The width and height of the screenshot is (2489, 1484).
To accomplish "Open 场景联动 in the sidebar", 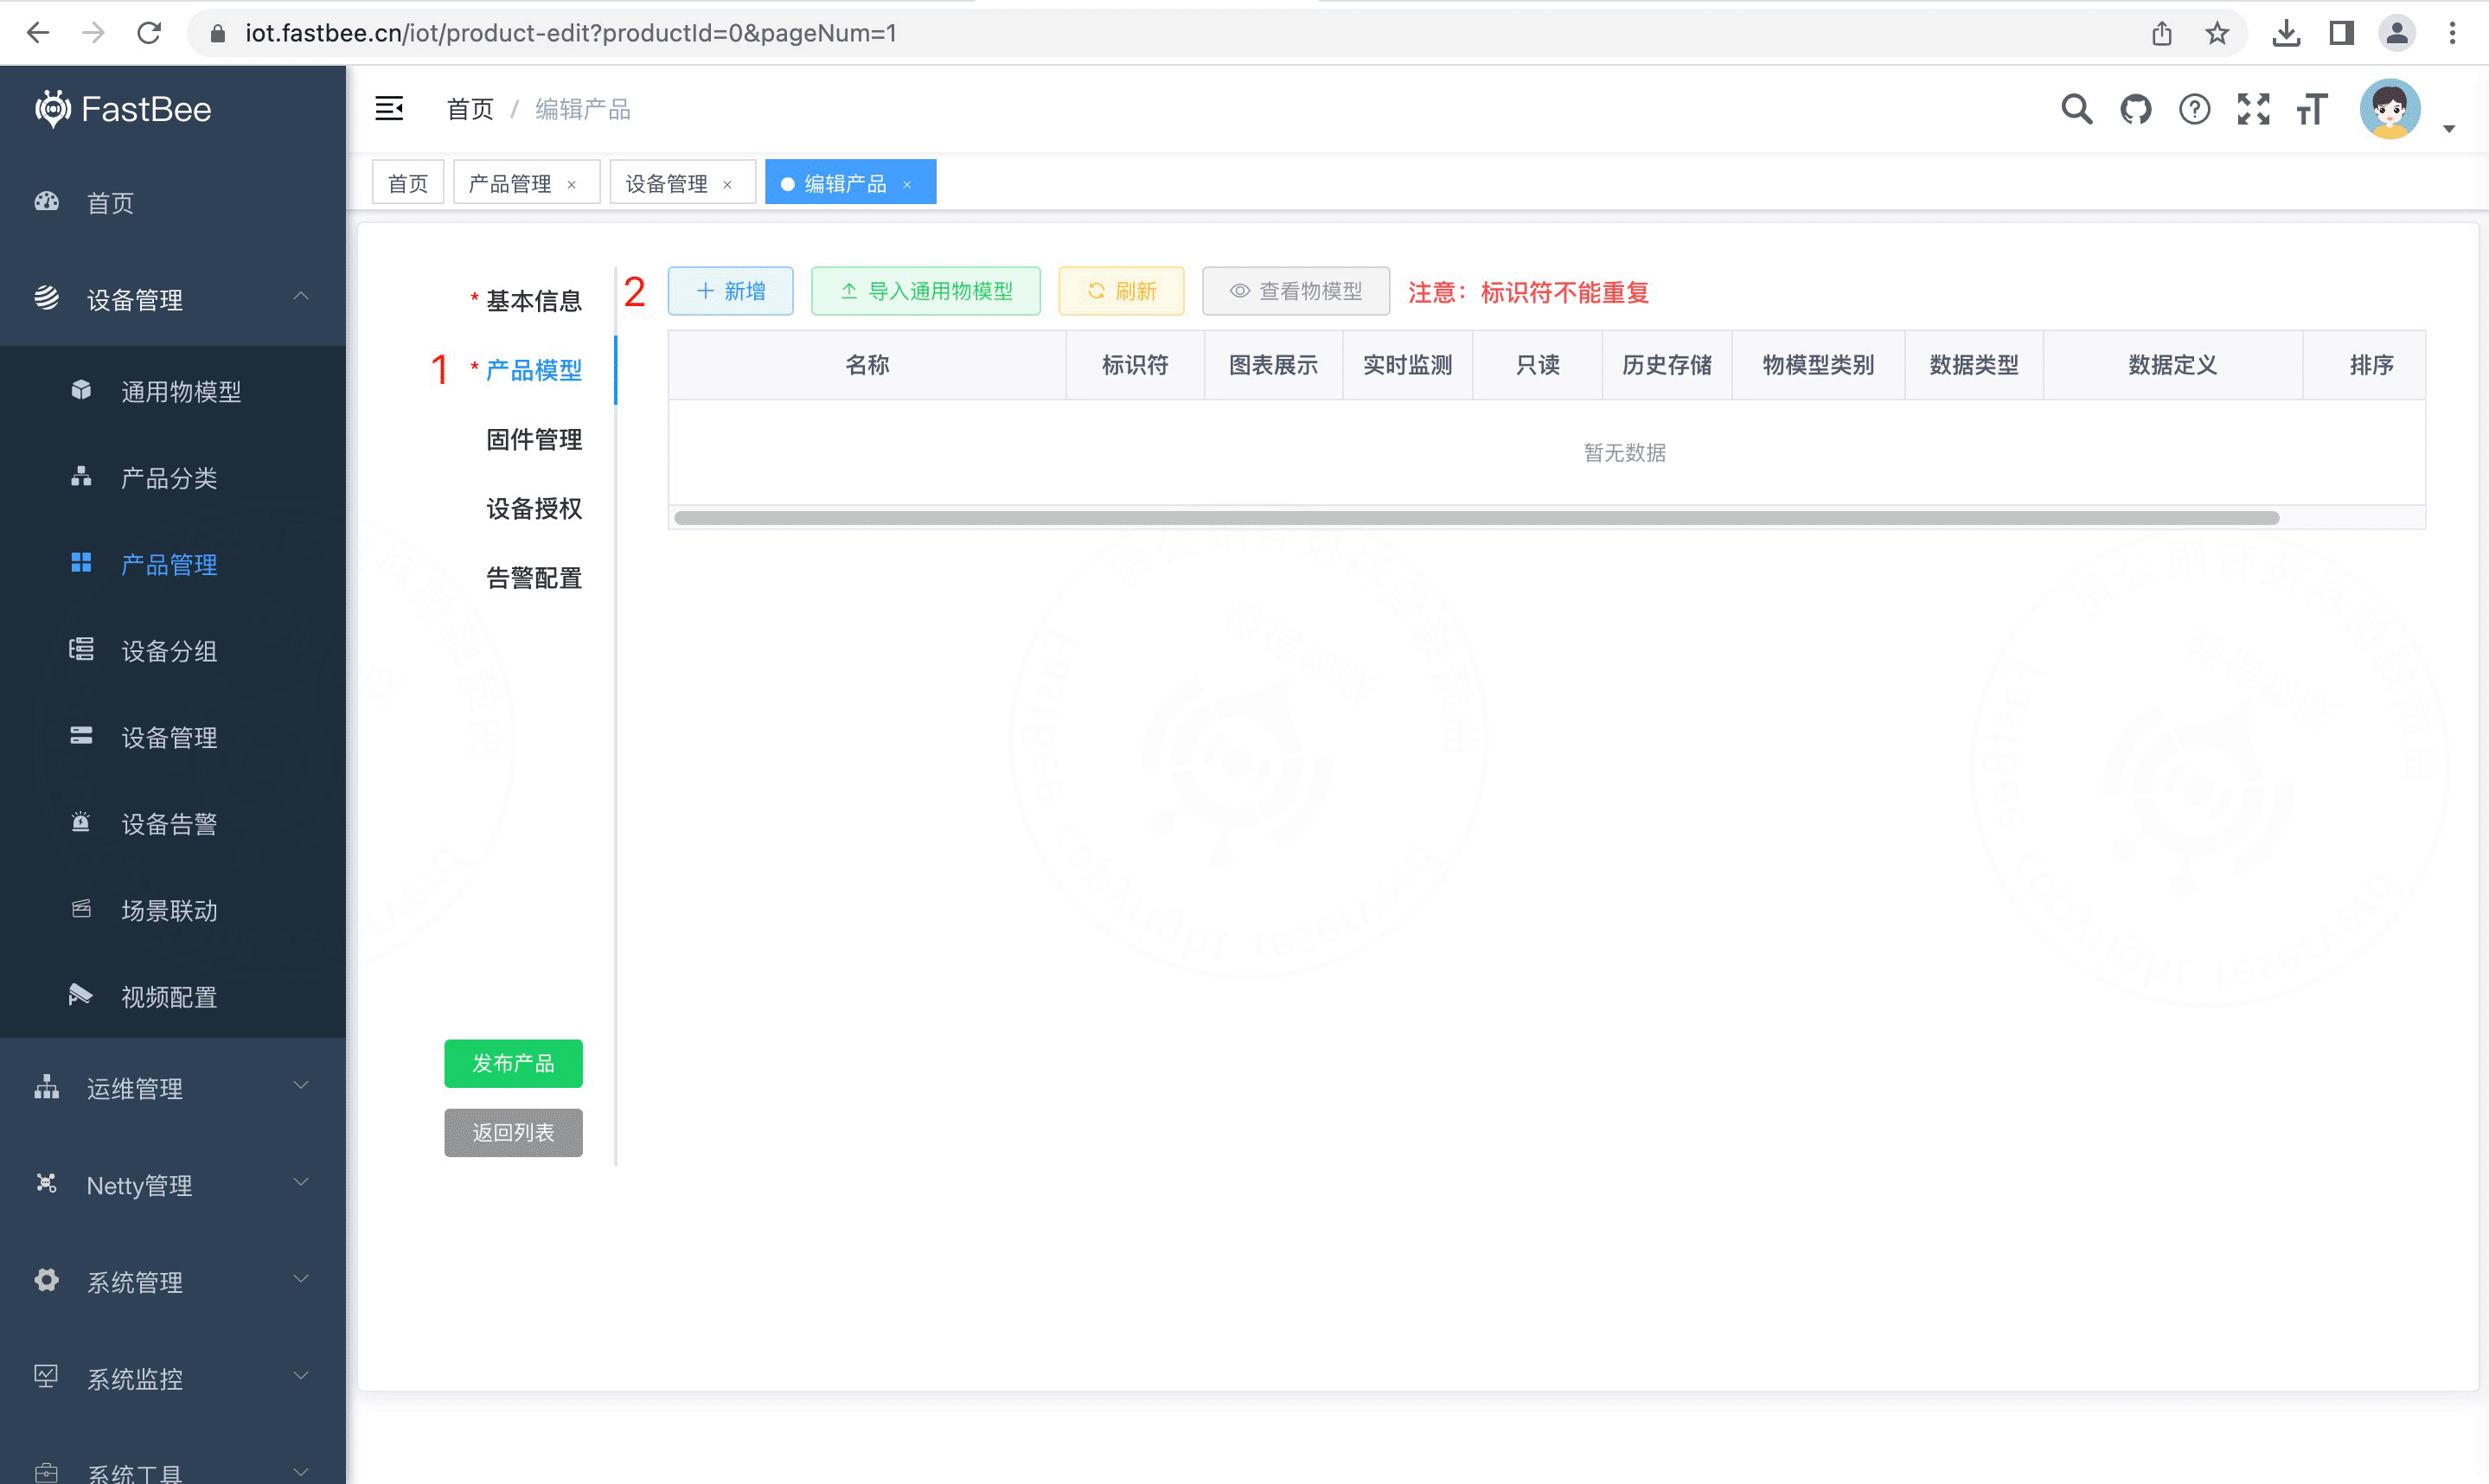I will click(x=173, y=910).
